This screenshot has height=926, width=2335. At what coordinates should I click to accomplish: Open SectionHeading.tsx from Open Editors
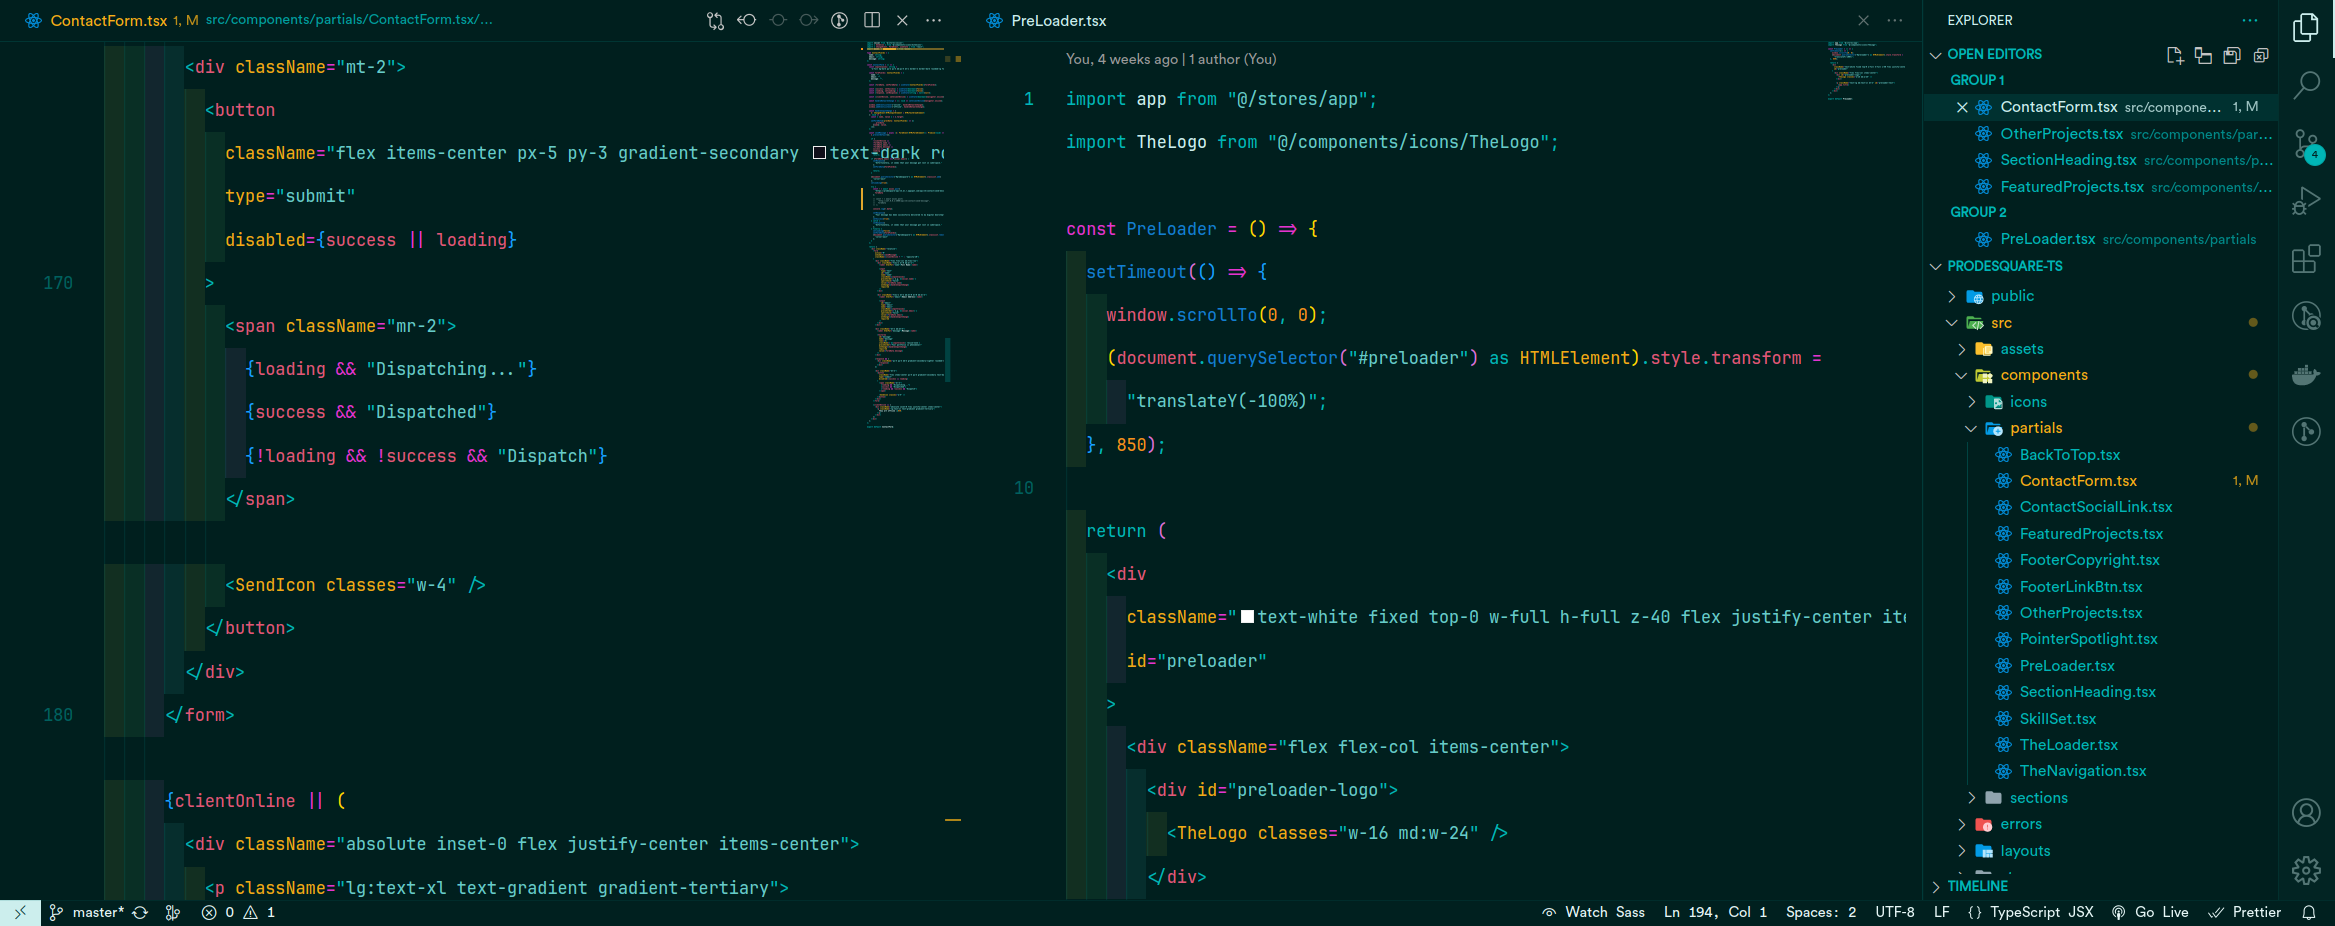[x=2100, y=160]
